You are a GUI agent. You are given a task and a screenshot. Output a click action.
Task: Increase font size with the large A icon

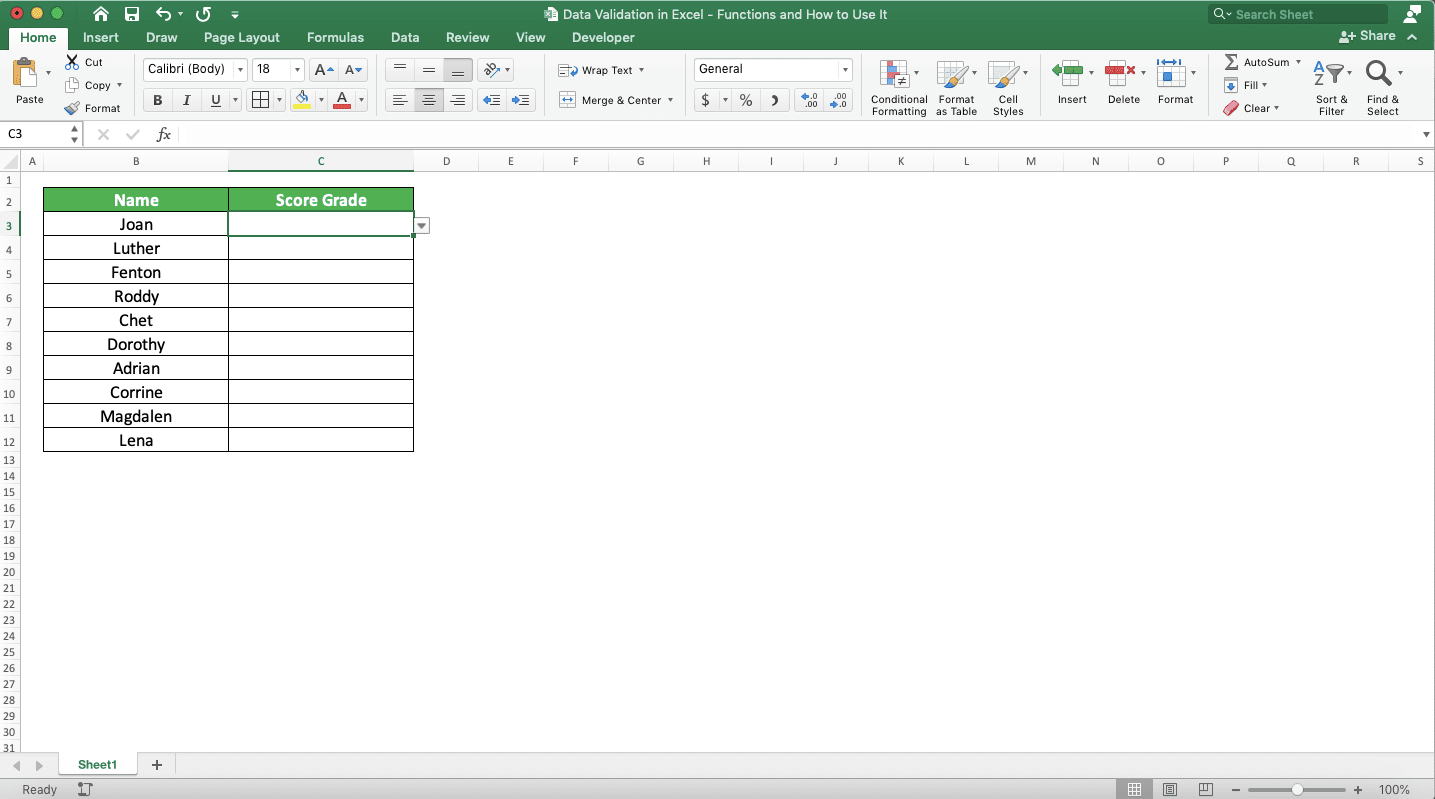click(x=323, y=70)
